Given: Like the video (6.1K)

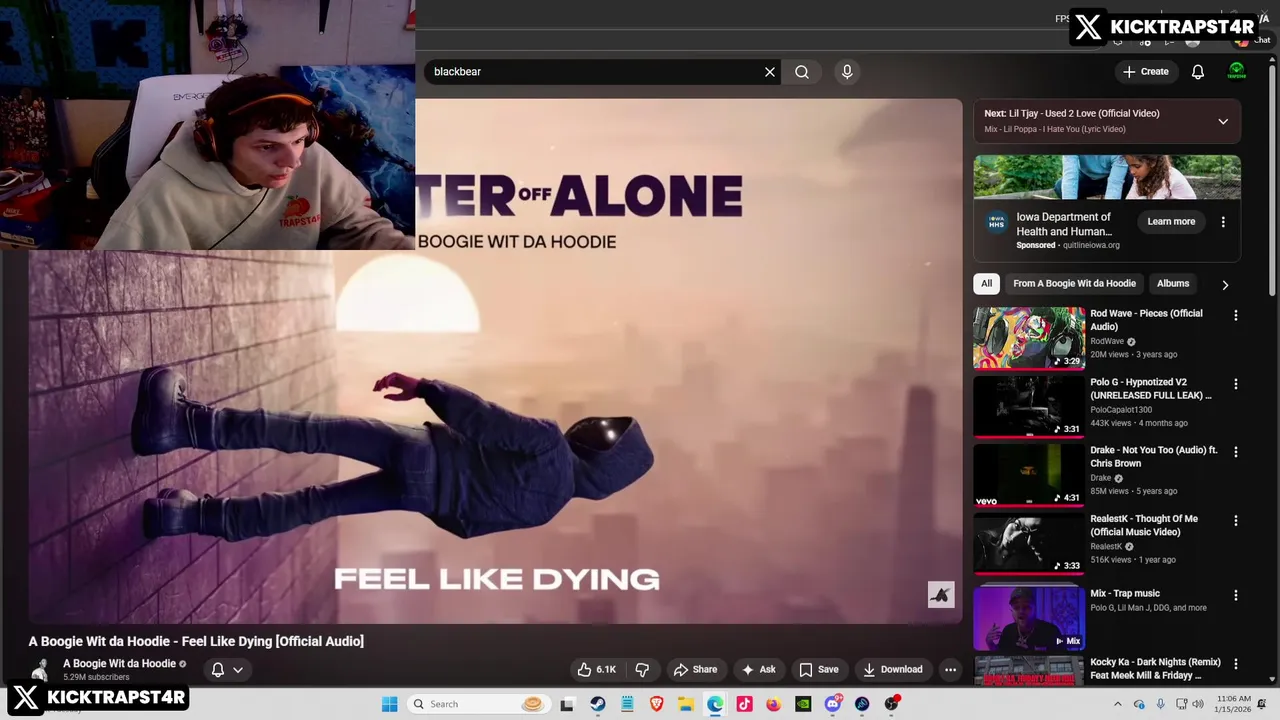Looking at the screenshot, I should (x=596, y=670).
